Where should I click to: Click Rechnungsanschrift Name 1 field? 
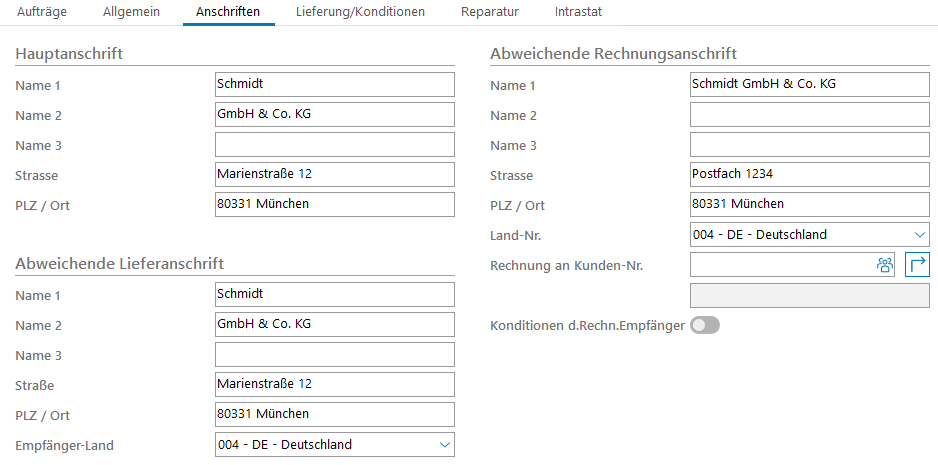point(809,85)
